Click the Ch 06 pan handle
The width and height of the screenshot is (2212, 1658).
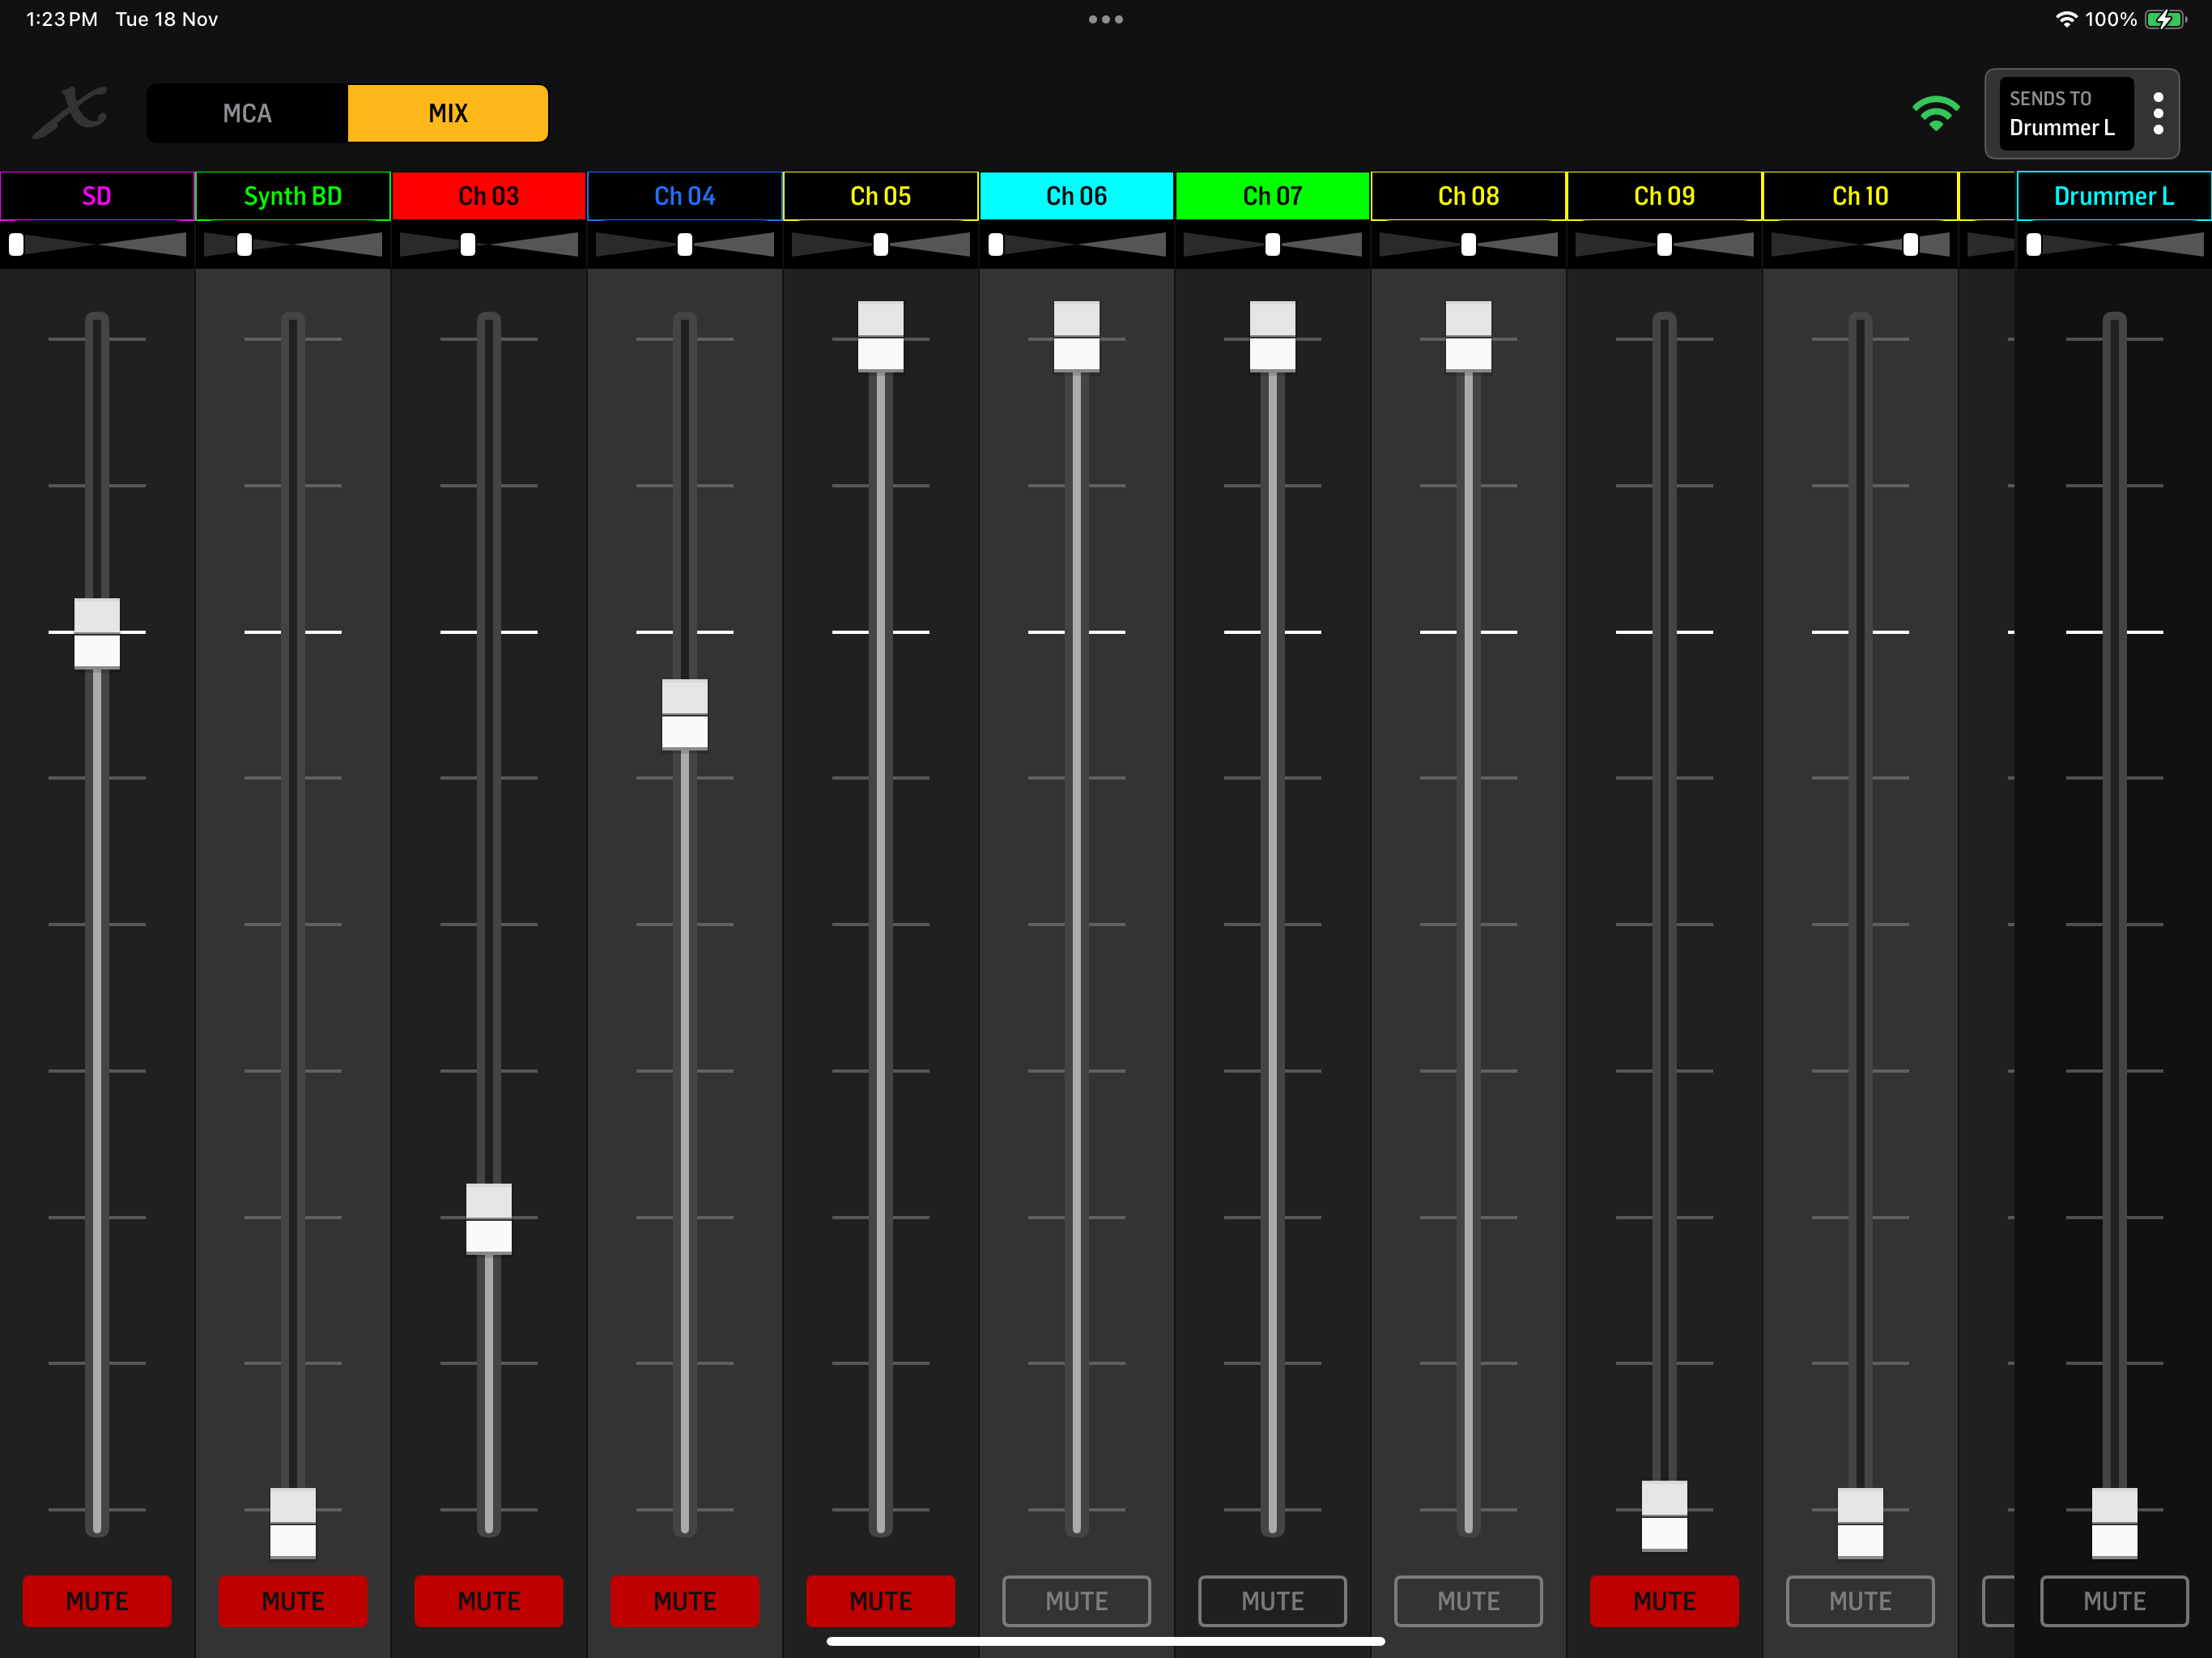(x=996, y=244)
